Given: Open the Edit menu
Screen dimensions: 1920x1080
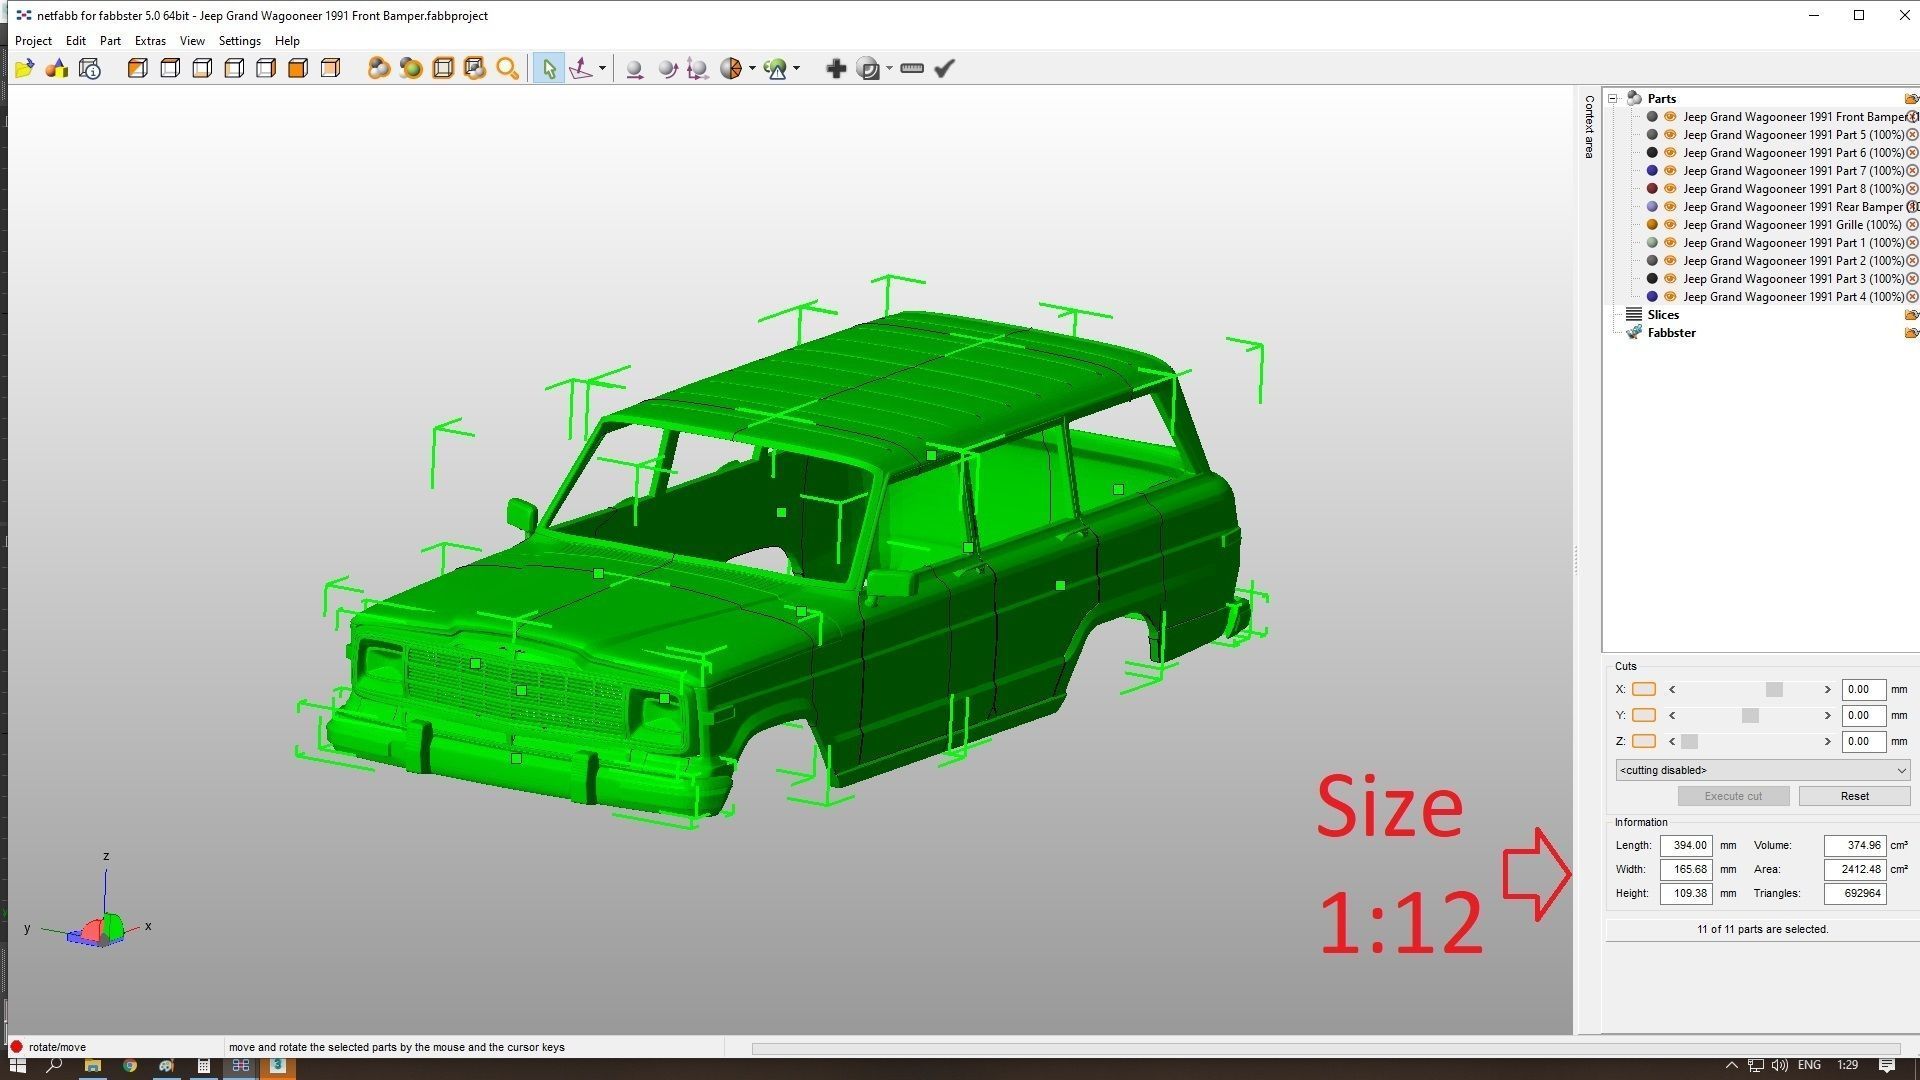Looking at the screenshot, I should pos(76,41).
